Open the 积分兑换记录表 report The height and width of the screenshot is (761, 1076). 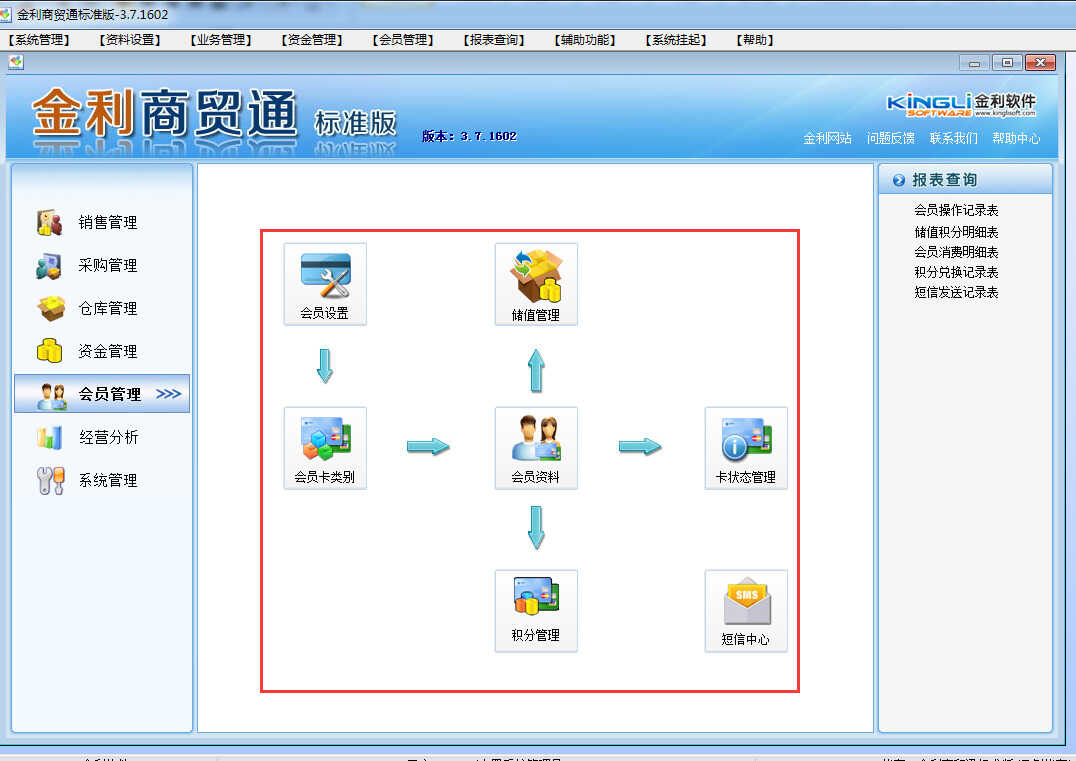click(x=956, y=272)
